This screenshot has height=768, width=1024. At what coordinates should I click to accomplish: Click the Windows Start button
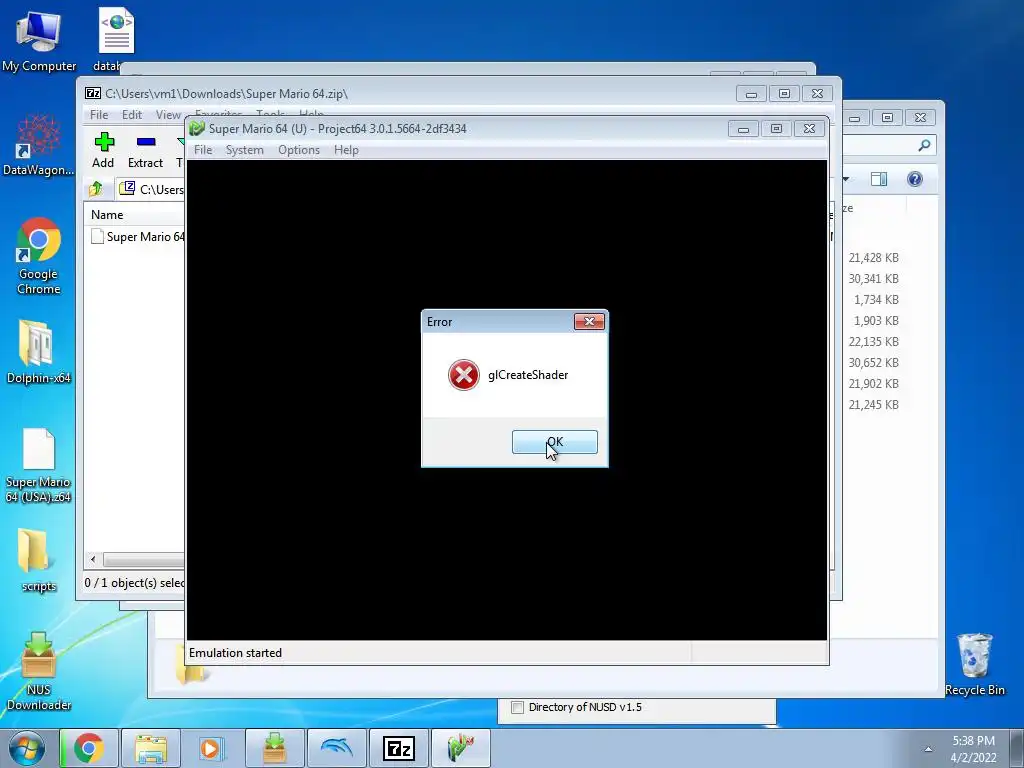(x=27, y=748)
